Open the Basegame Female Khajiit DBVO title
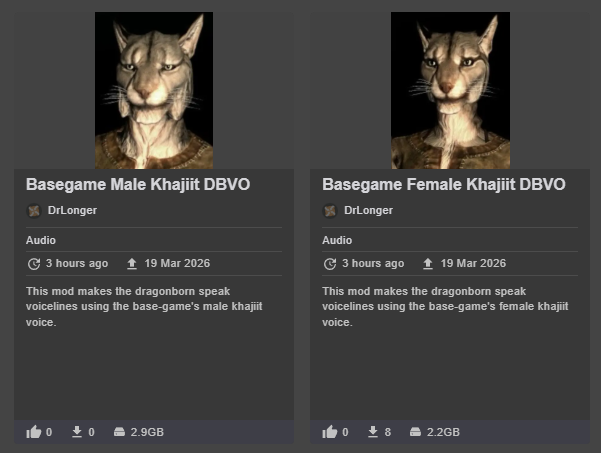 (444, 185)
